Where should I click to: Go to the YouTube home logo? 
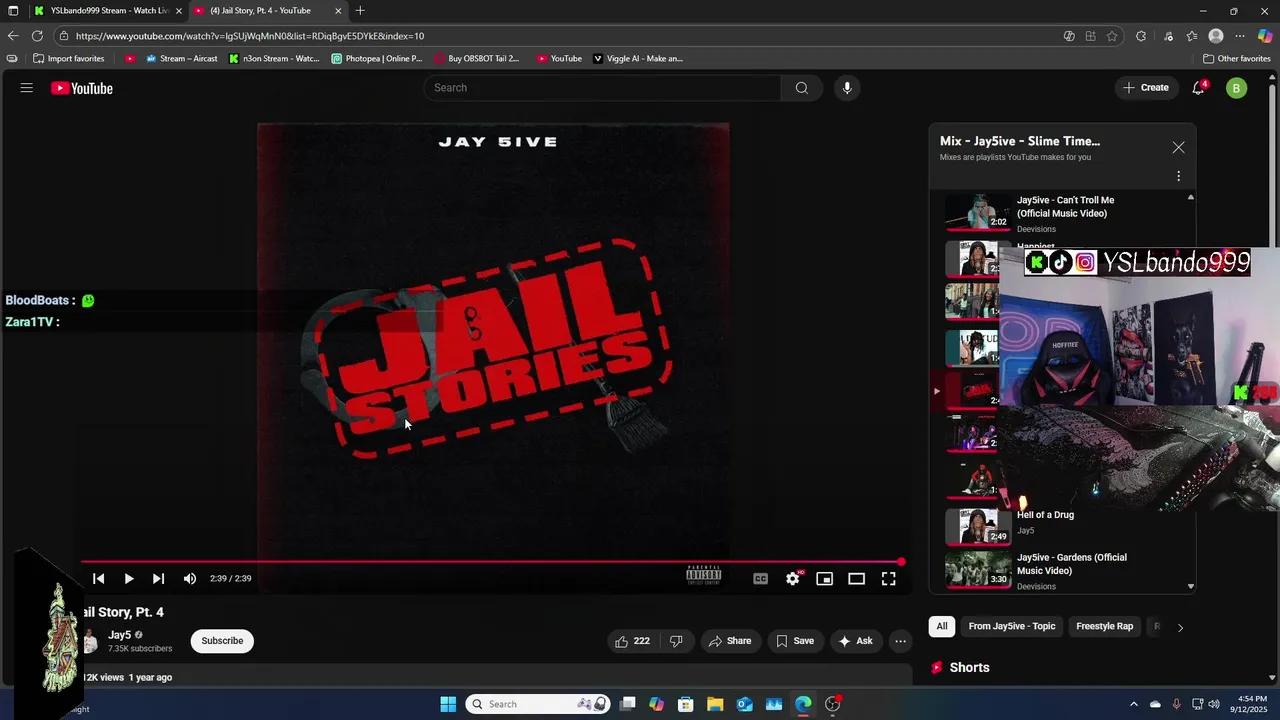point(82,88)
